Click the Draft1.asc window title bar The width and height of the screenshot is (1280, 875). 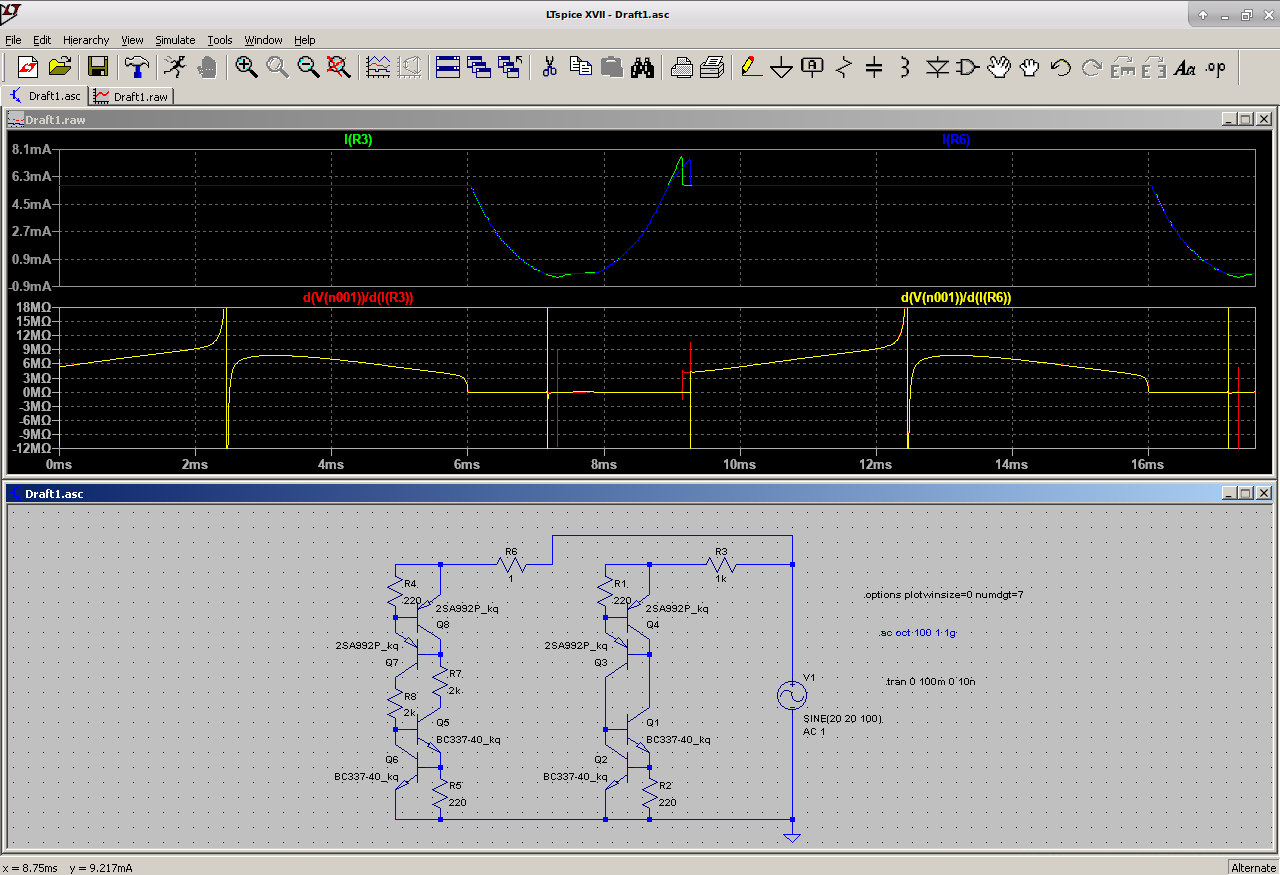pos(640,493)
